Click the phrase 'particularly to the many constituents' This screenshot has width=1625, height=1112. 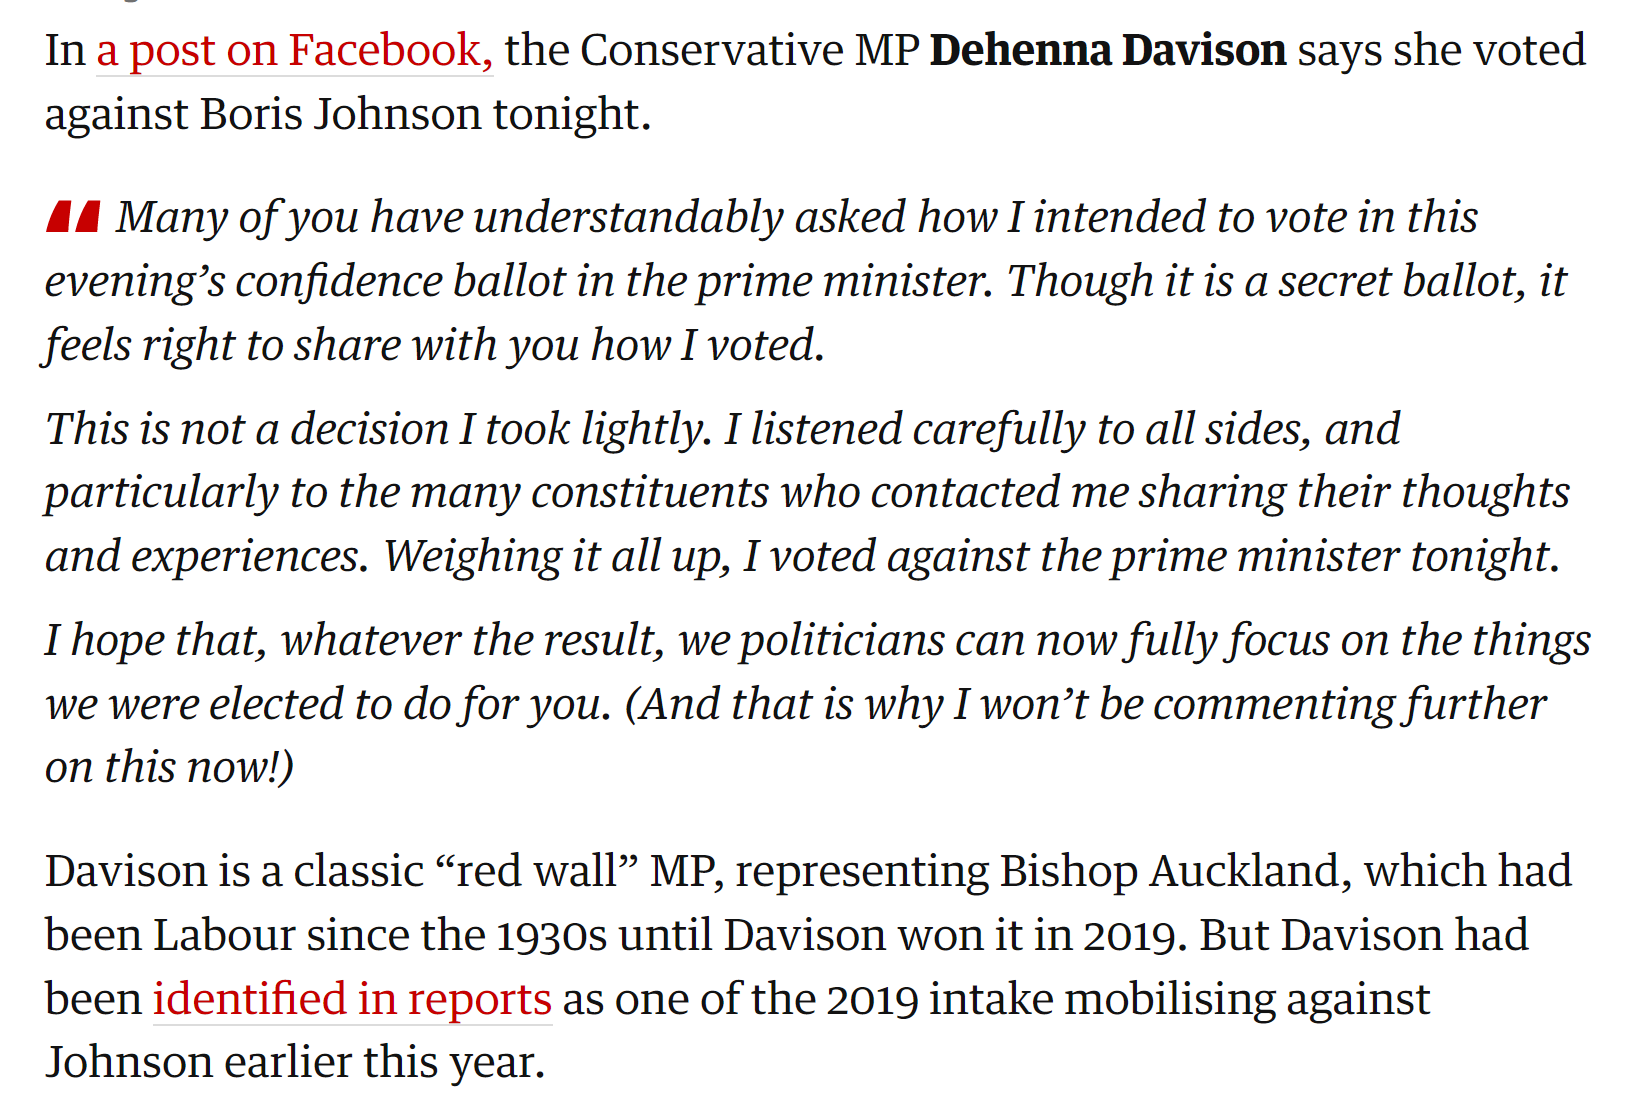(406, 493)
